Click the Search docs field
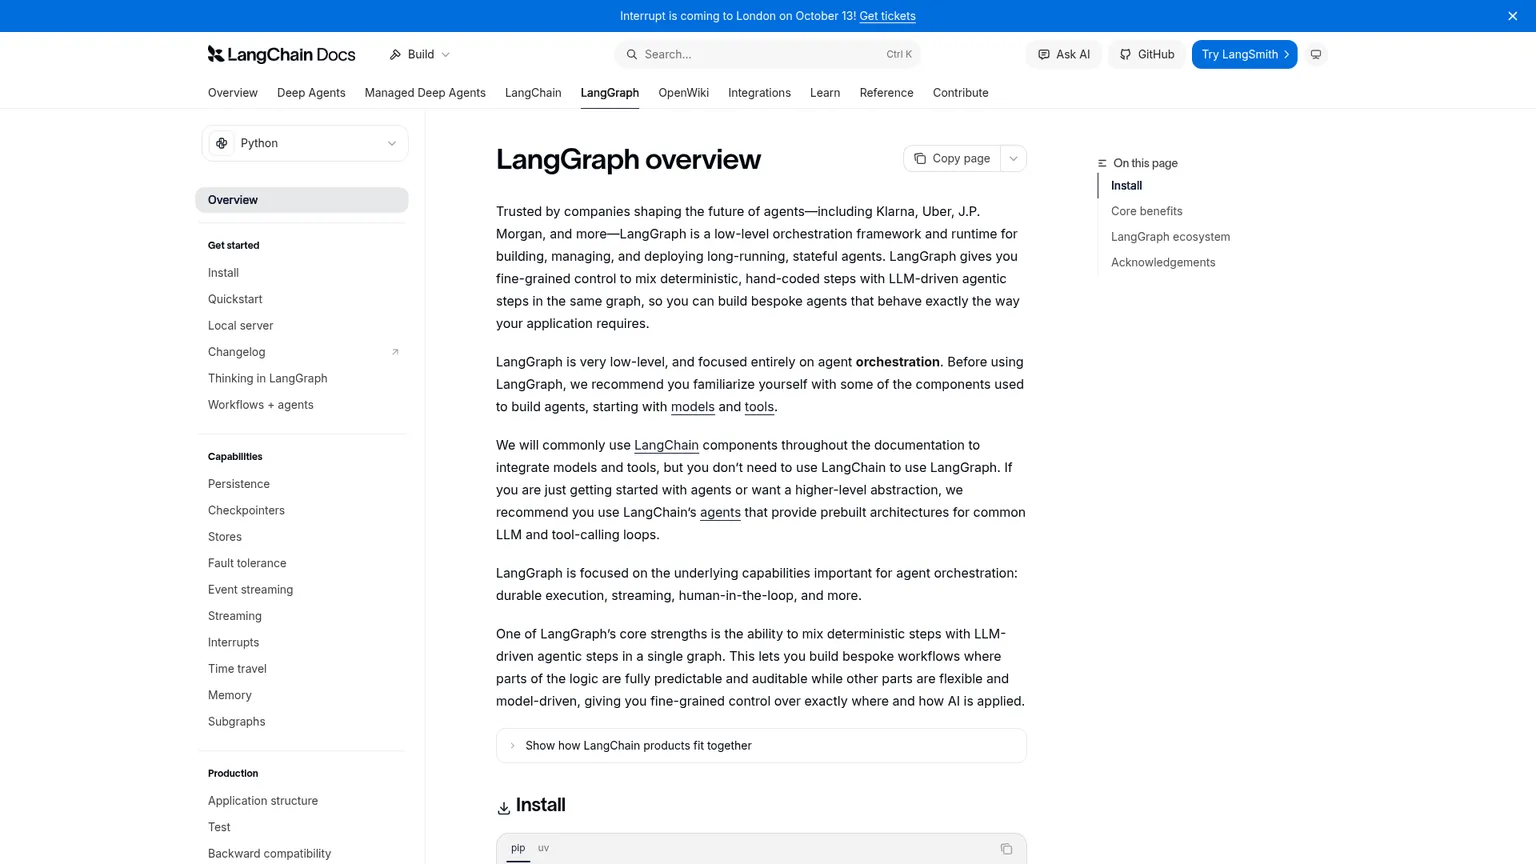The image size is (1536, 864). 768,54
